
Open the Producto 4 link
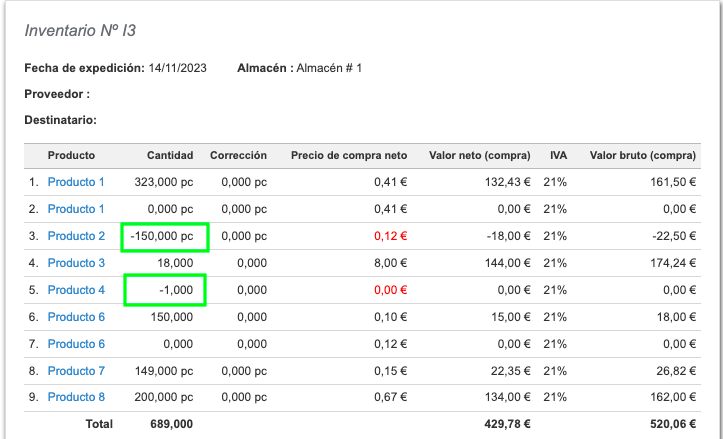point(76,290)
